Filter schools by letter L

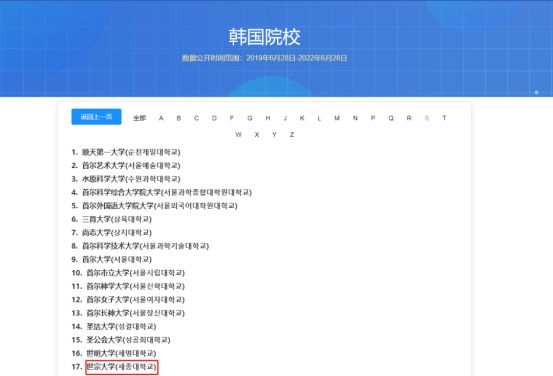(319, 118)
